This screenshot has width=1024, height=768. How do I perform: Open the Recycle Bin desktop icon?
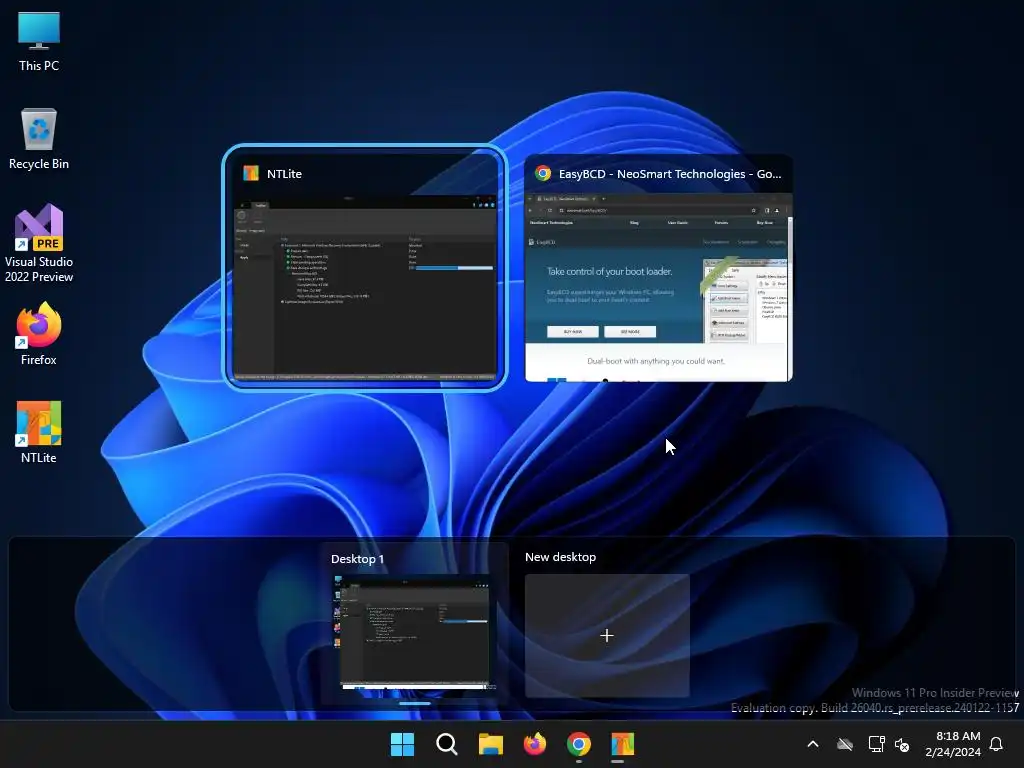coord(39,139)
